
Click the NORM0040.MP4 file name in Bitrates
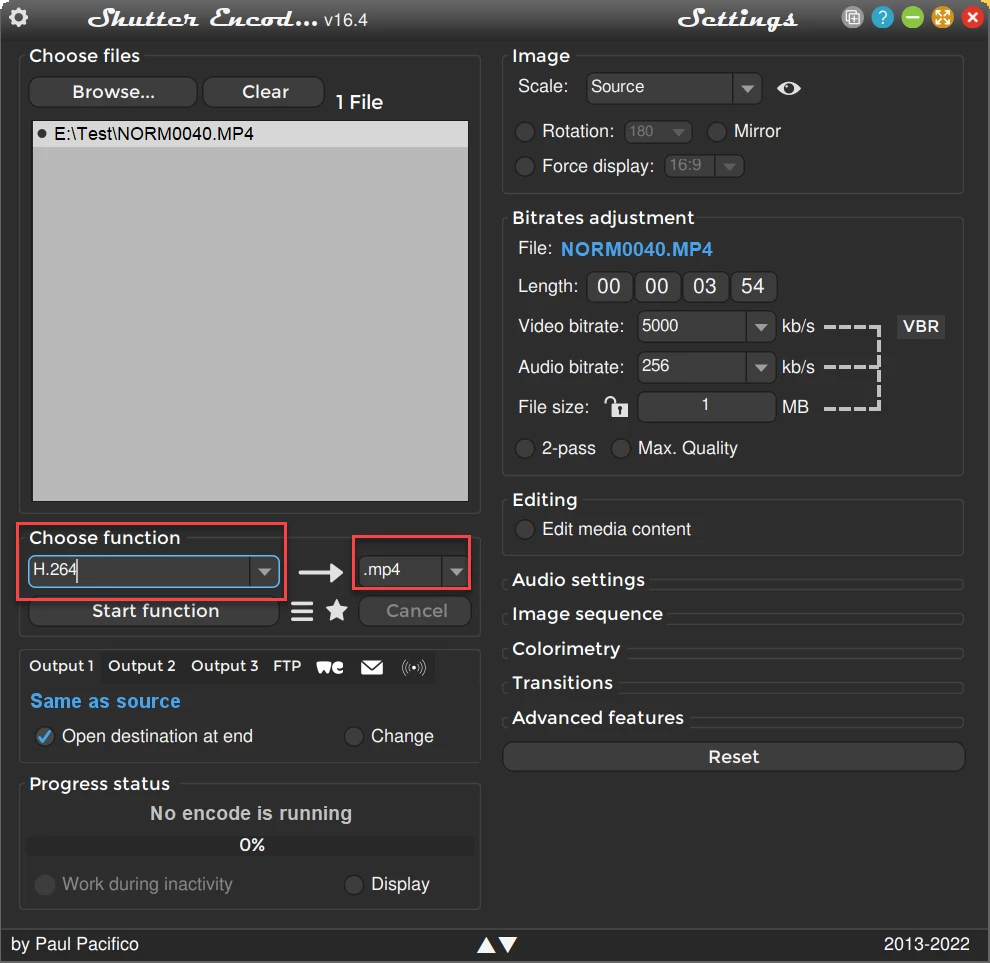(x=636, y=249)
